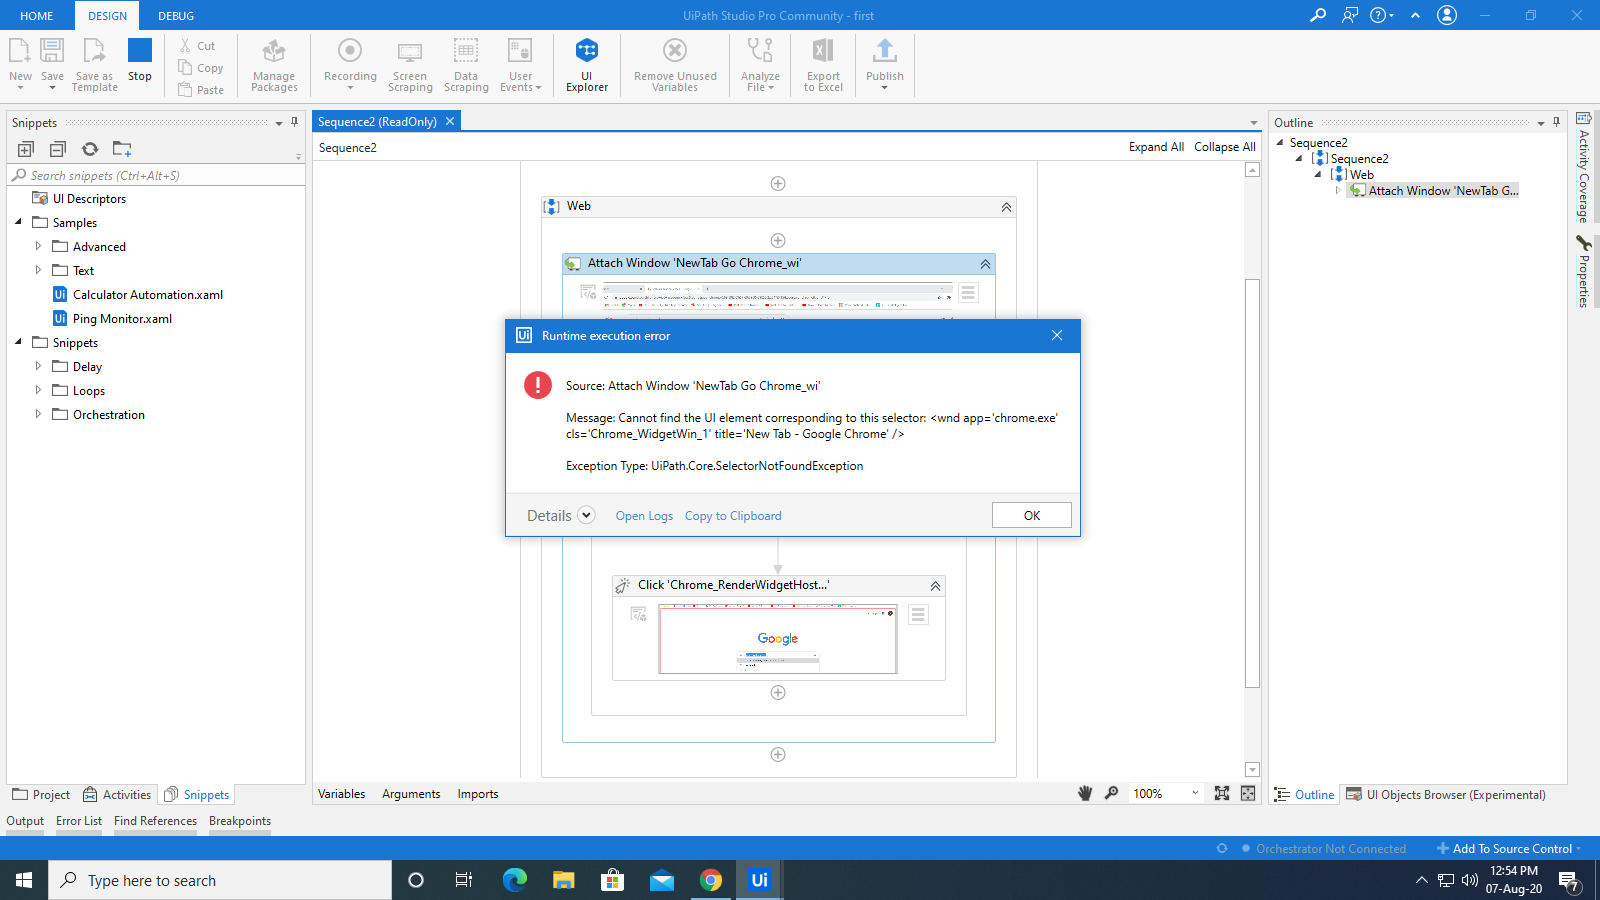1600x900 pixels.
Task: Click the fit to screen icon
Action: [x=1222, y=793]
